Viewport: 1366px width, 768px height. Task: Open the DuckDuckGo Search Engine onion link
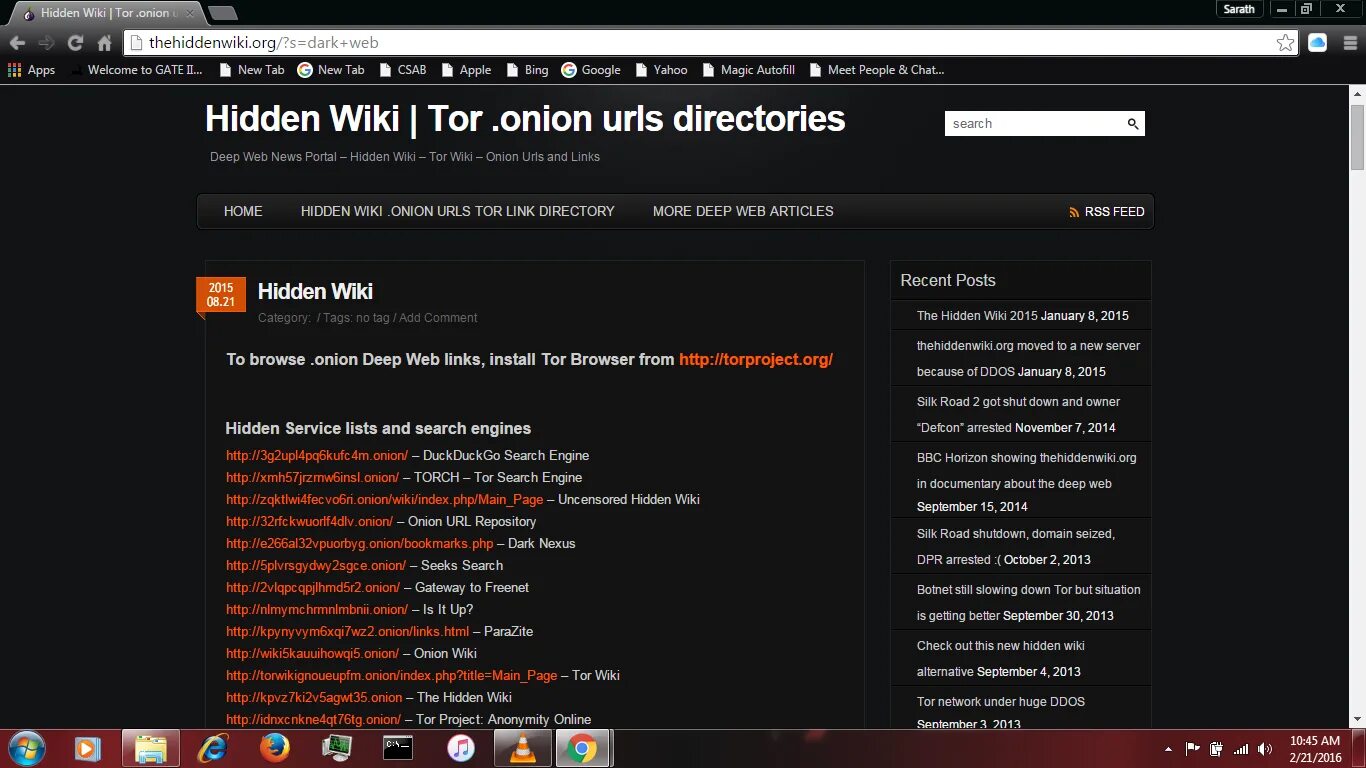(x=317, y=456)
